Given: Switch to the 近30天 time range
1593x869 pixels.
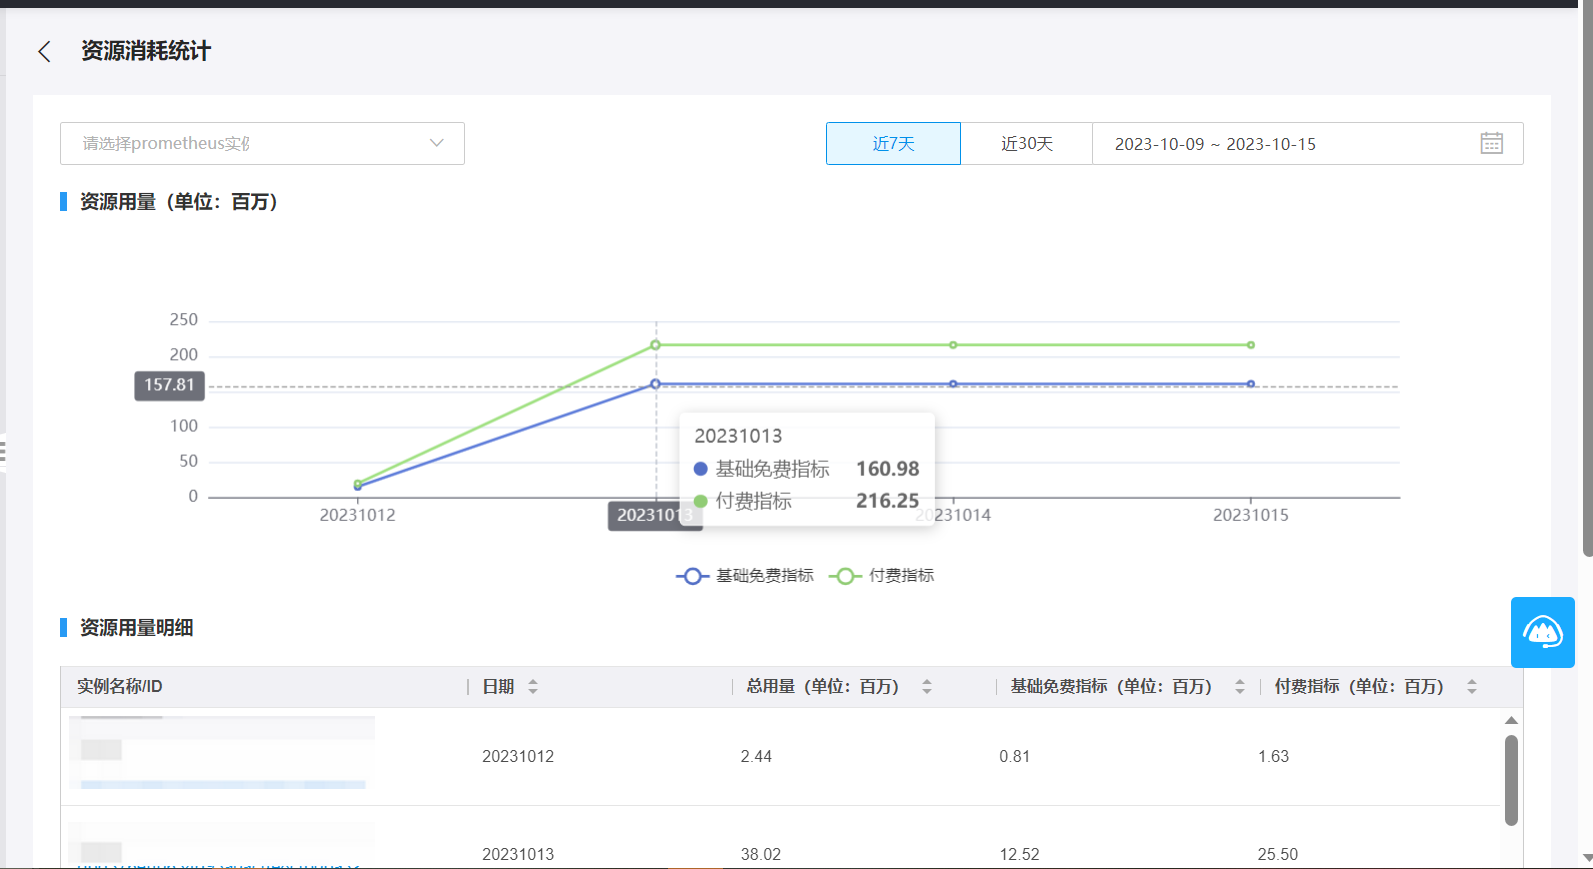Looking at the screenshot, I should pos(1027,144).
